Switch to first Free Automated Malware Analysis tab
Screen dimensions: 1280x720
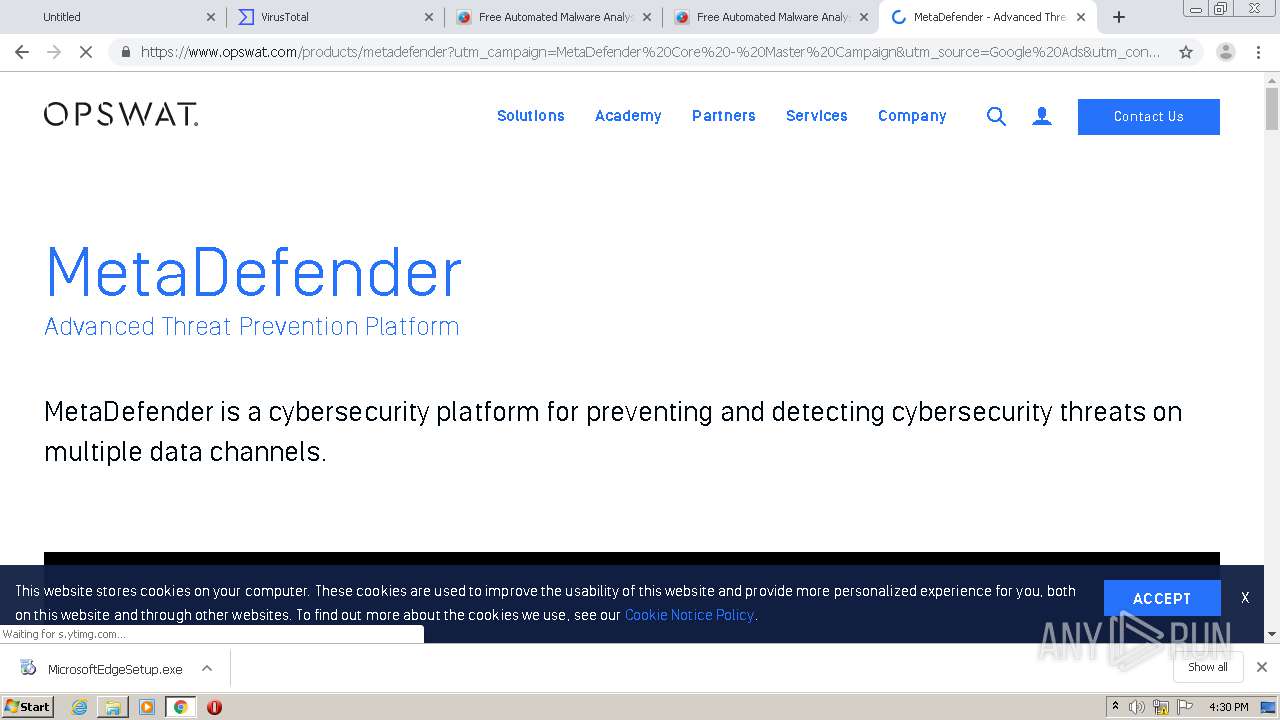(x=553, y=17)
